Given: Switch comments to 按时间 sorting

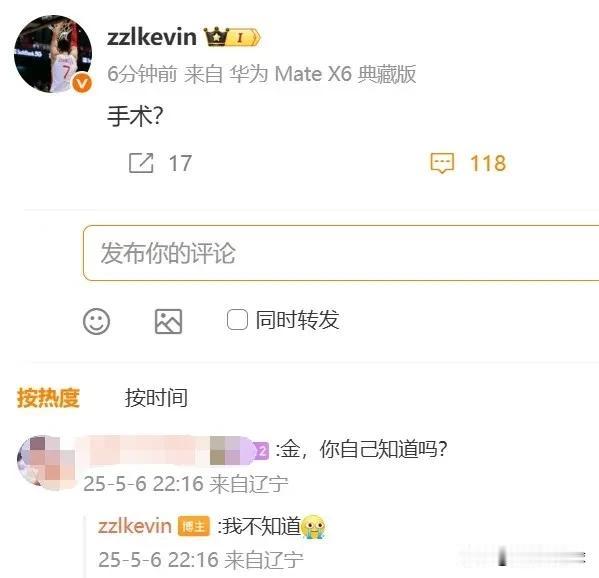Looking at the screenshot, I should pyautogui.click(x=156, y=398).
